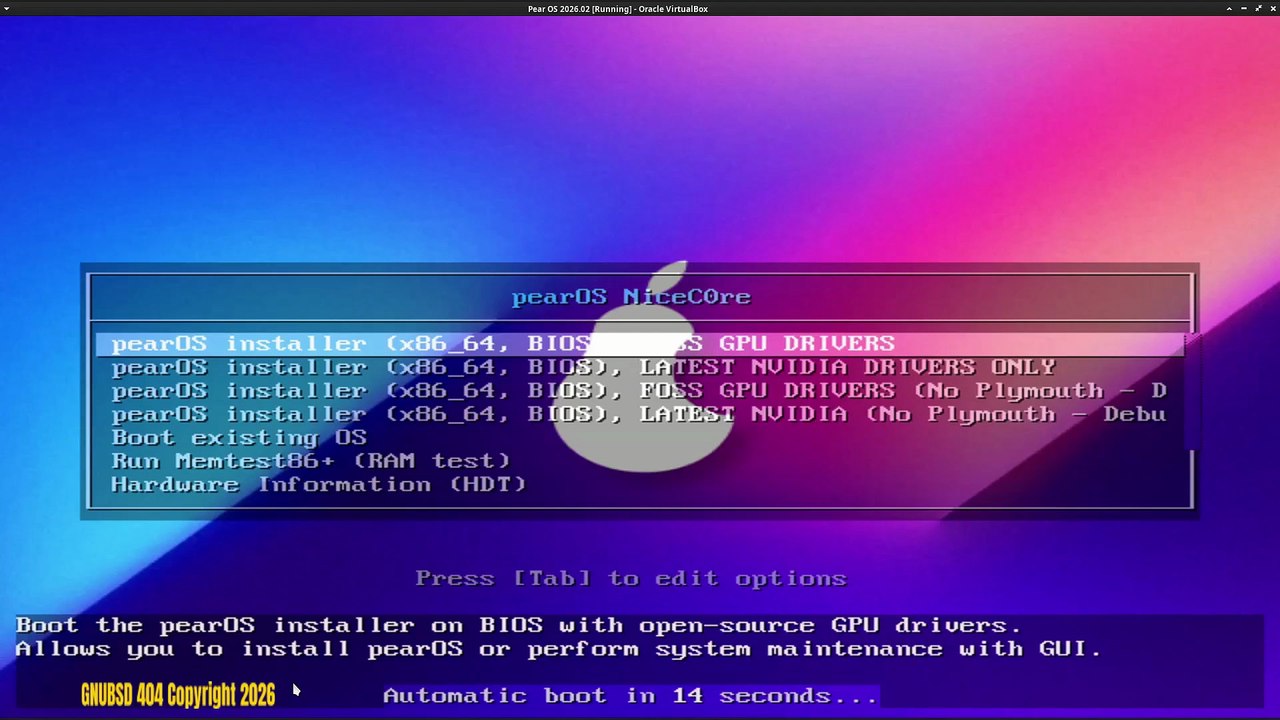
Task: Click the "Pear OS 2026.02 [Running]" window title
Action: [618, 9]
